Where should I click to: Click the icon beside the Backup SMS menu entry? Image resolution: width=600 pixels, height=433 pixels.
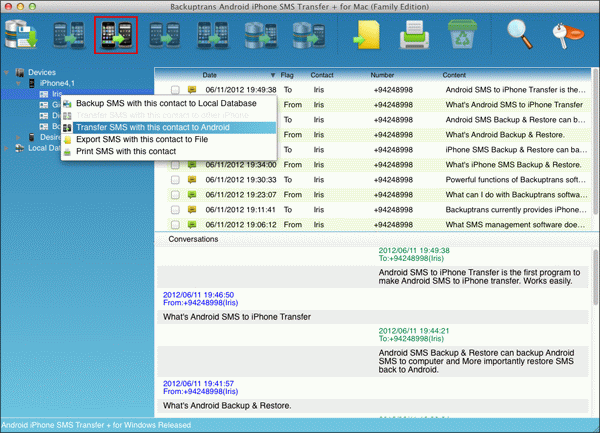(67, 104)
